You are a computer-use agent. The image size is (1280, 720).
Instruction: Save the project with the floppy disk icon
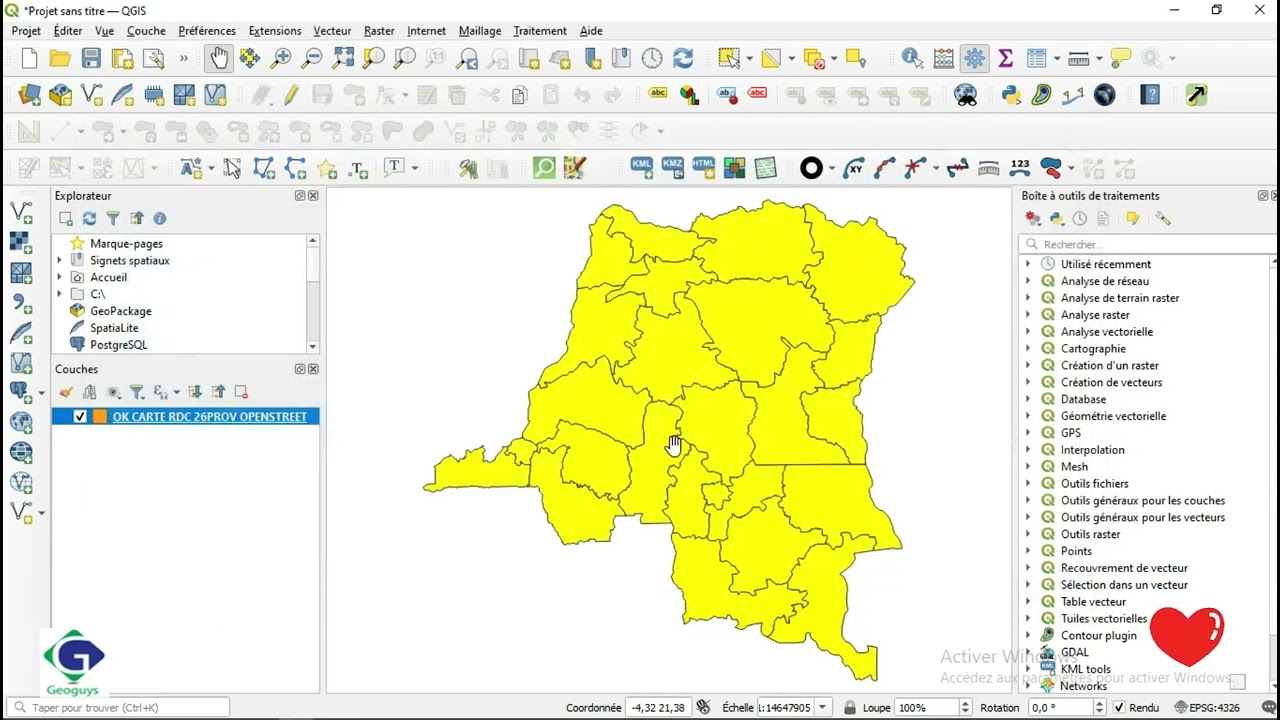(91, 58)
